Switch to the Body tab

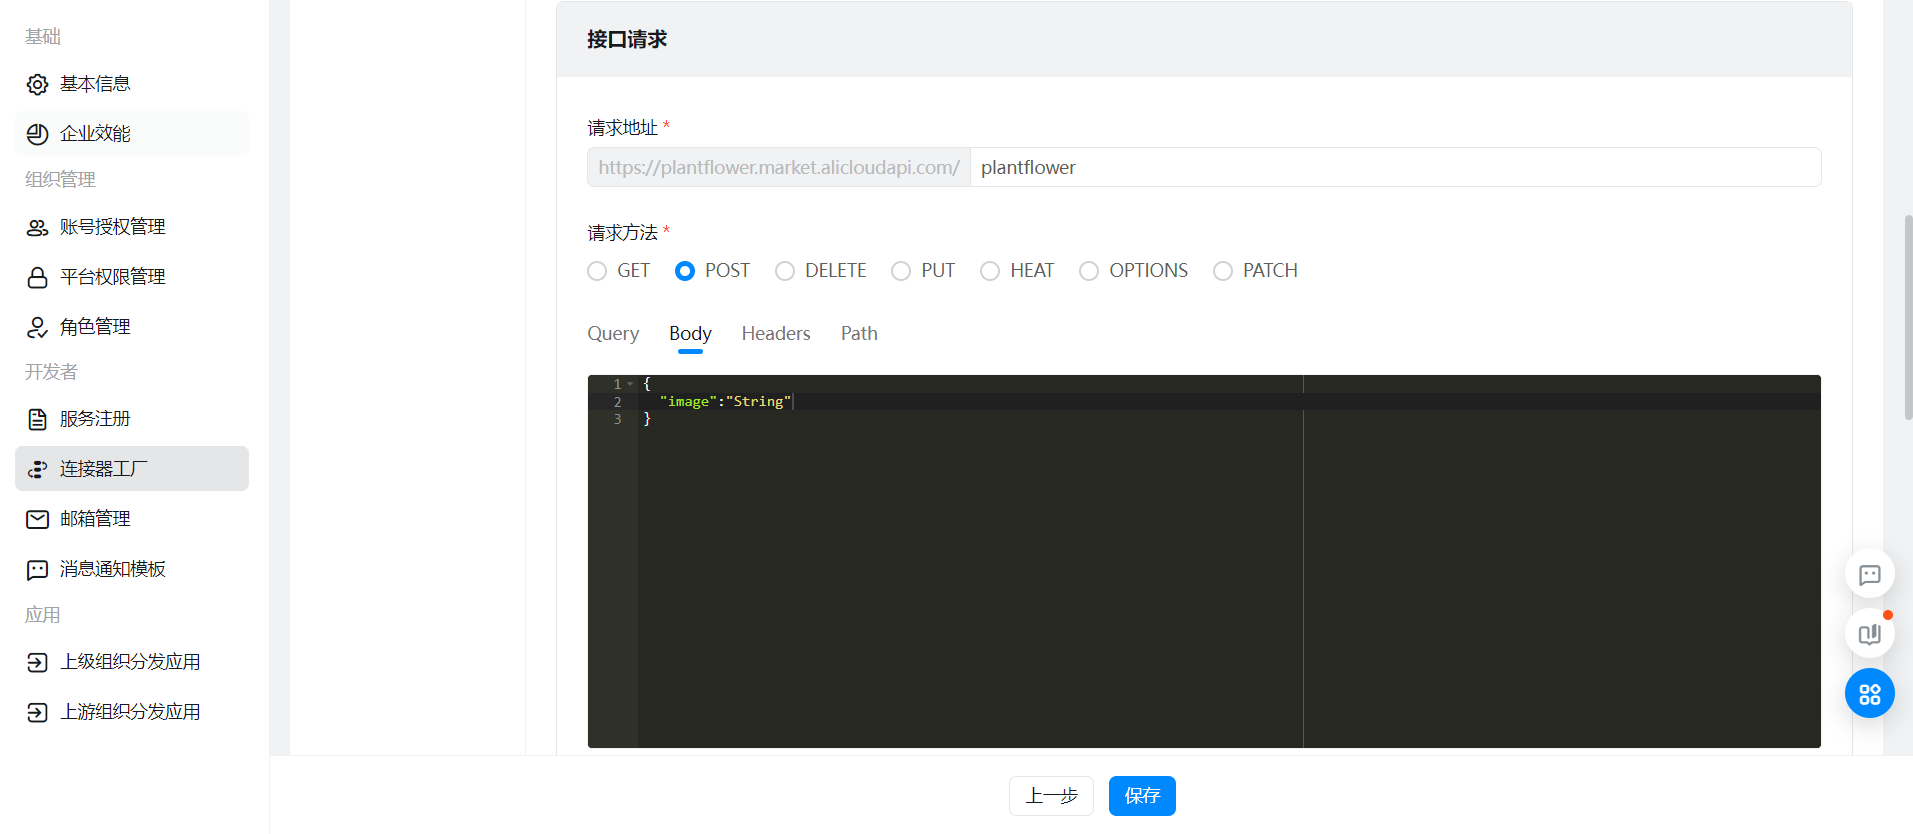coord(690,334)
